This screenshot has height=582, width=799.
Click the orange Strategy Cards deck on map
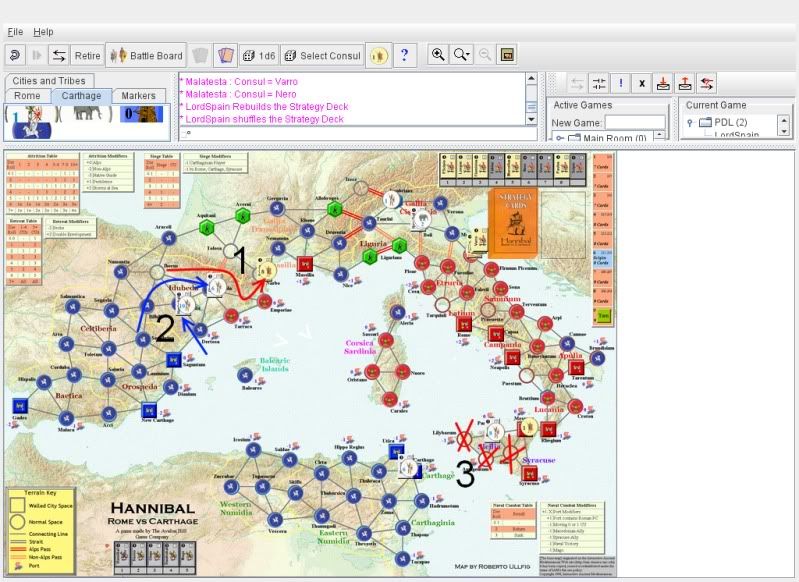[513, 223]
